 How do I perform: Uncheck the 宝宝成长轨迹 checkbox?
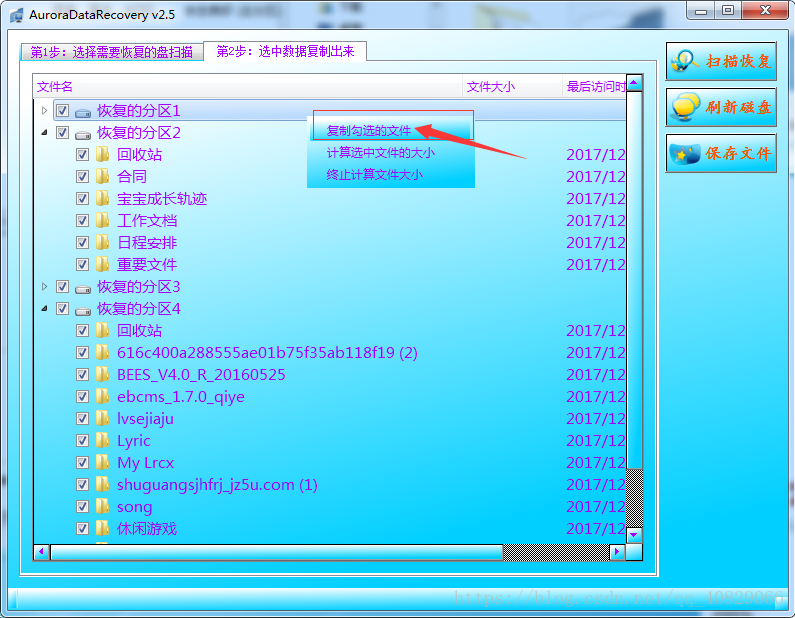82,198
